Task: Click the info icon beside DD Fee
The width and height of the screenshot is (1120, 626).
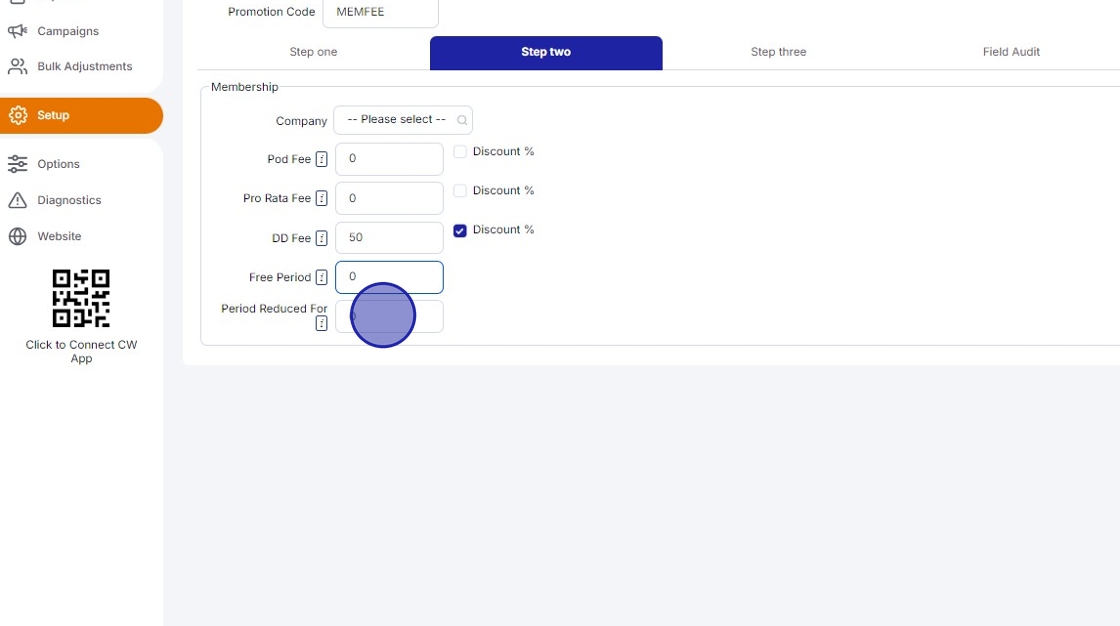Action: (321, 238)
